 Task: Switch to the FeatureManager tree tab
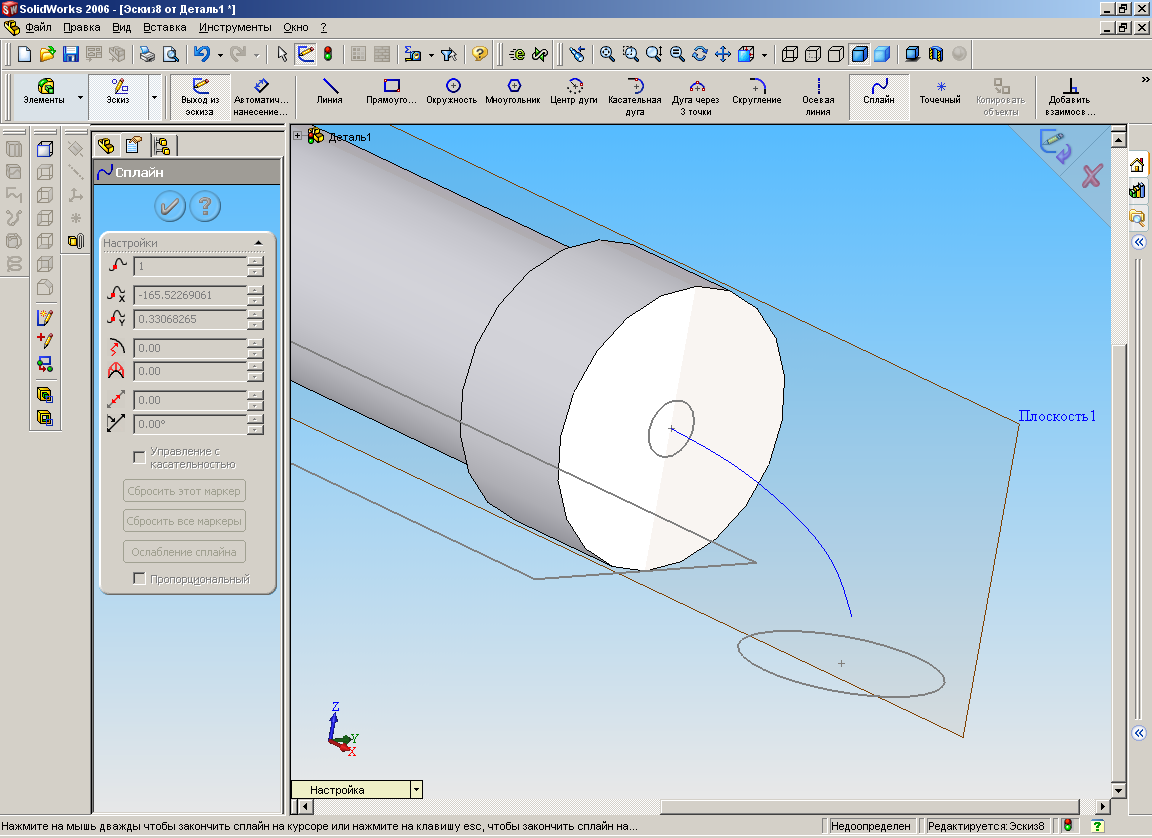click(x=107, y=145)
